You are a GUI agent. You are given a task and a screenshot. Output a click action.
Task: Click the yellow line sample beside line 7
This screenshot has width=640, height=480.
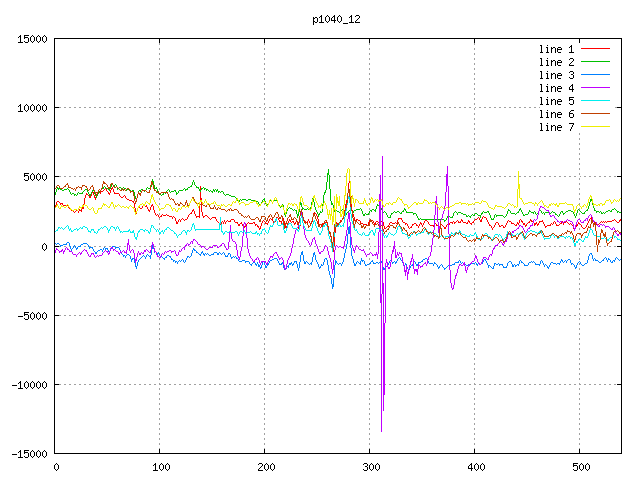pos(596,127)
